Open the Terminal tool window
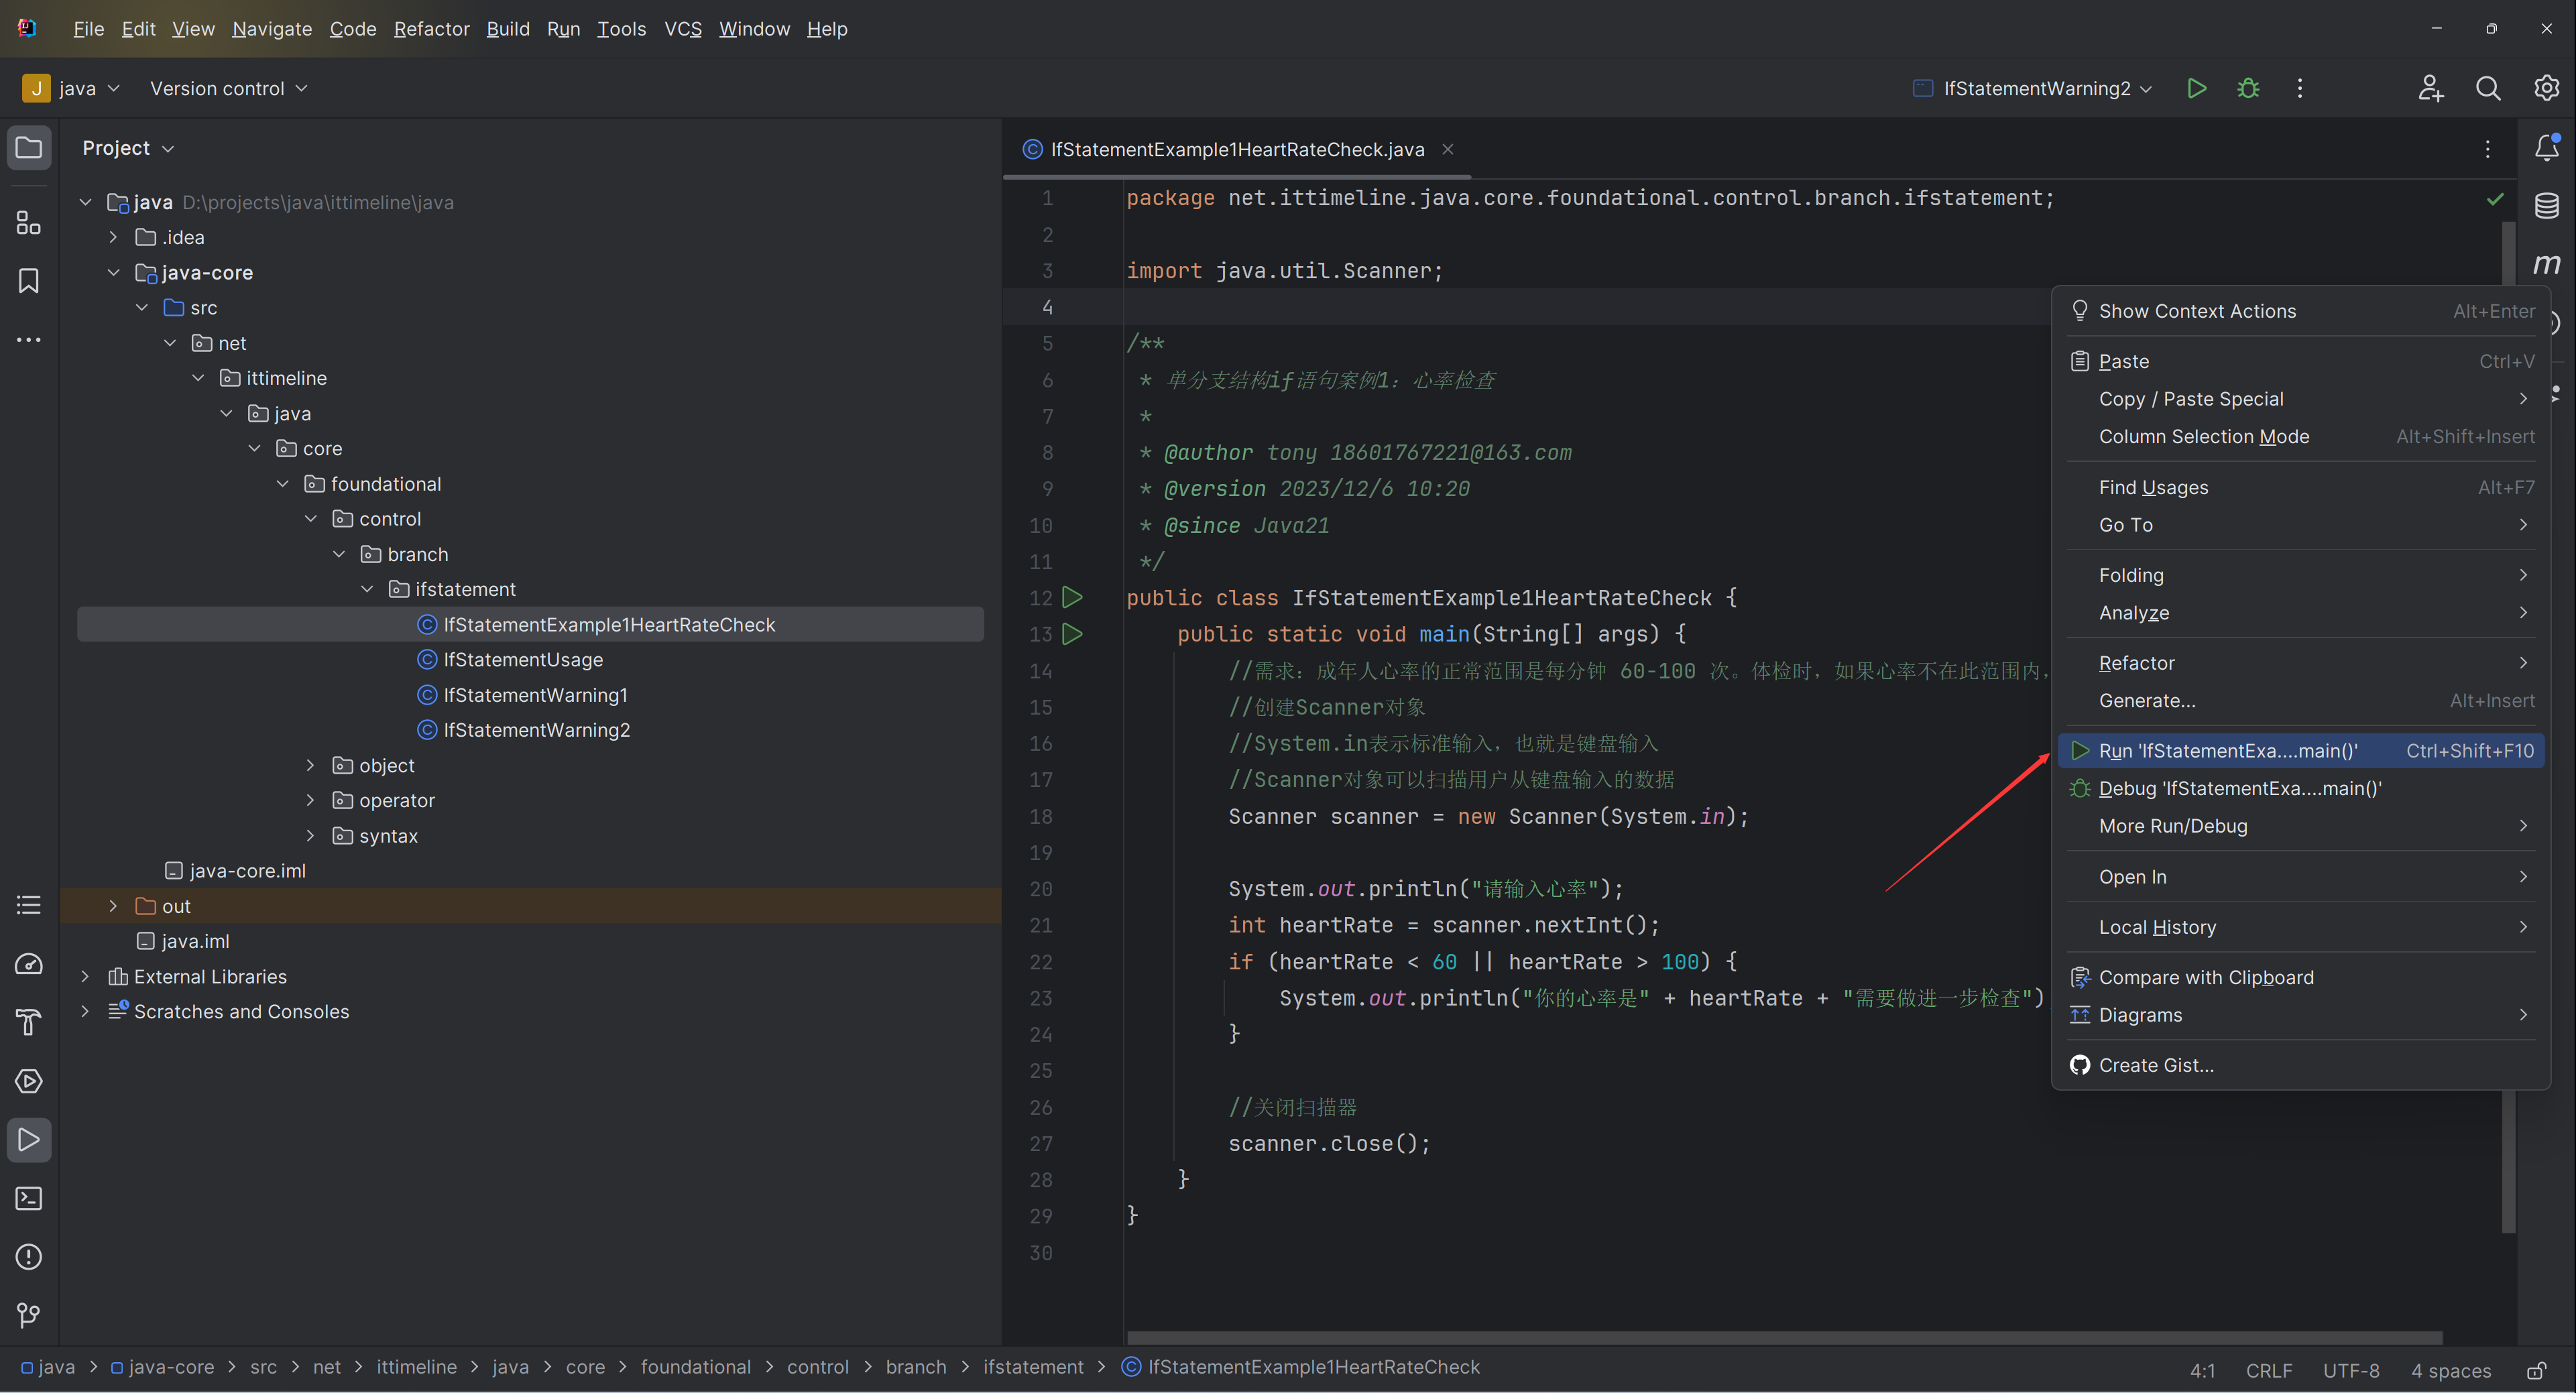The width and height of the screenshot is (2576, 1393). [x=29, y=1198]
